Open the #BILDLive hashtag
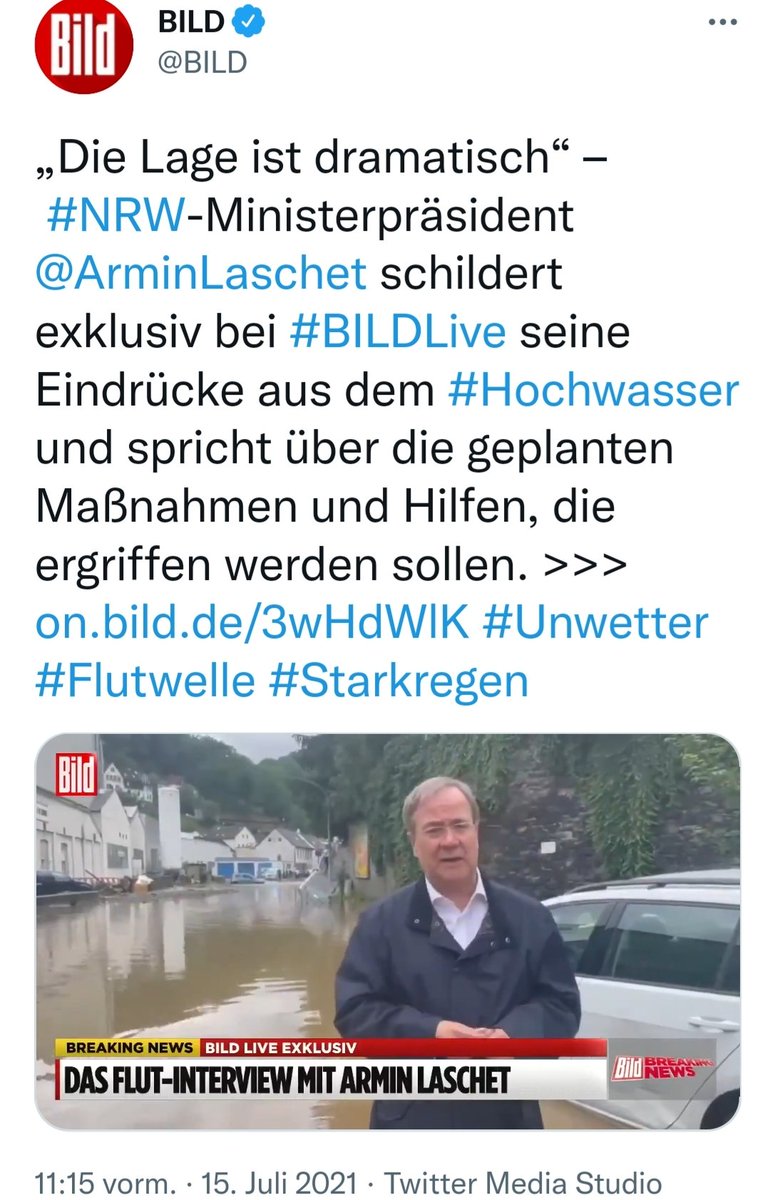770x1200 pixels. point(397,332)
